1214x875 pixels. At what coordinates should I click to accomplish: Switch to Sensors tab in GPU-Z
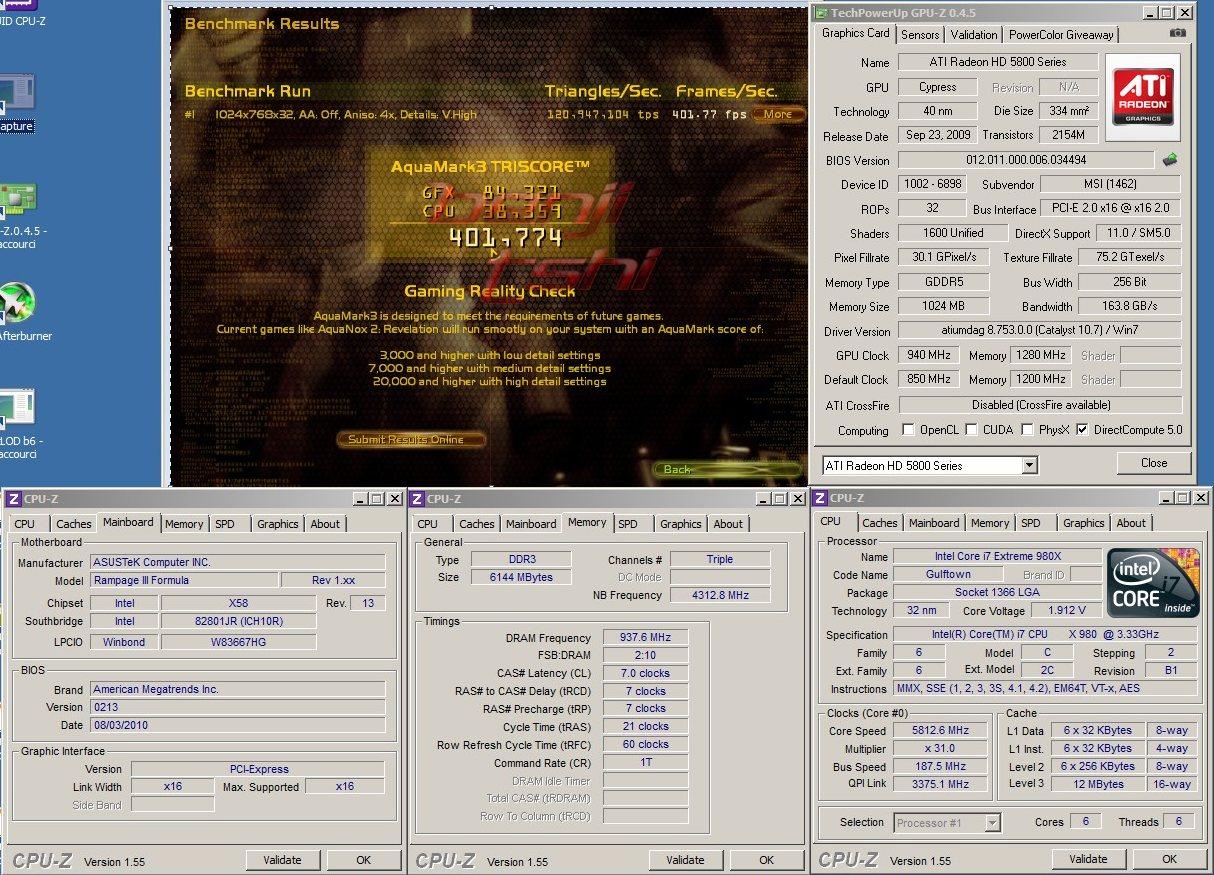click(x=920, y=34)
